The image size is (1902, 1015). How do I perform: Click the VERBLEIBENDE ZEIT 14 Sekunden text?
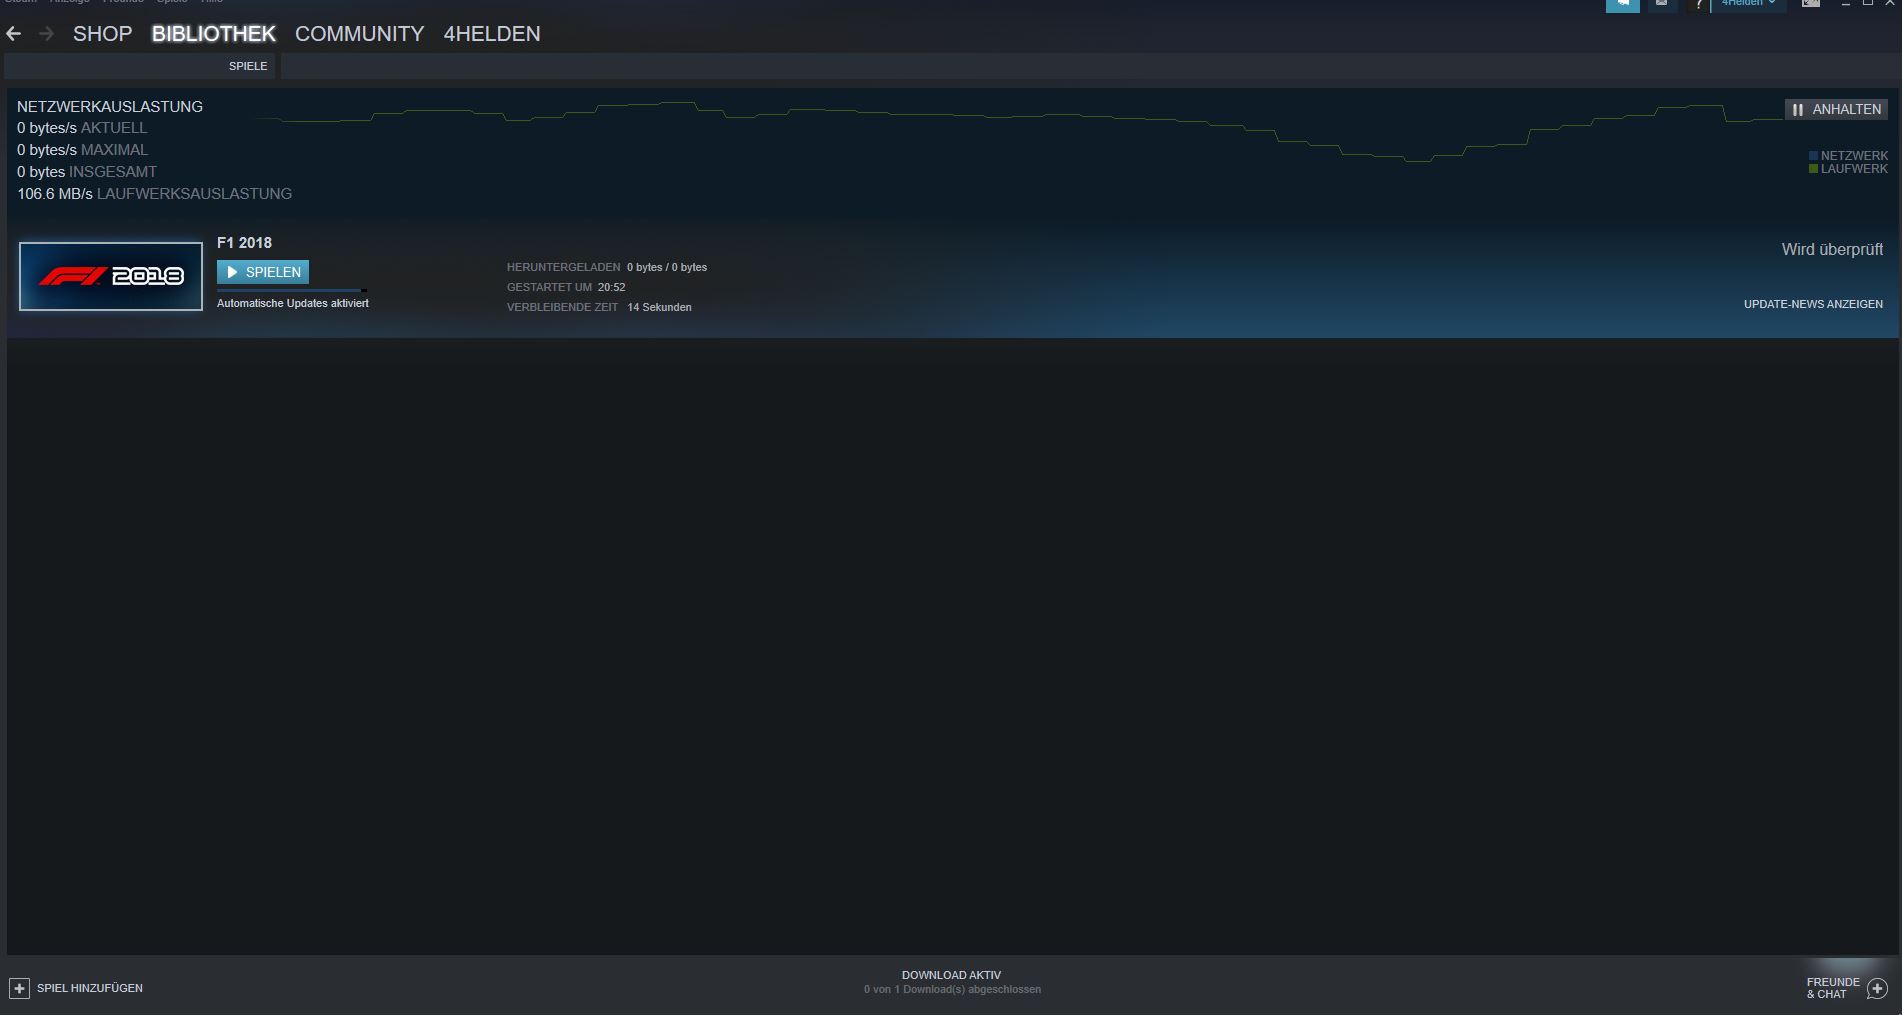tap(599, 307)
